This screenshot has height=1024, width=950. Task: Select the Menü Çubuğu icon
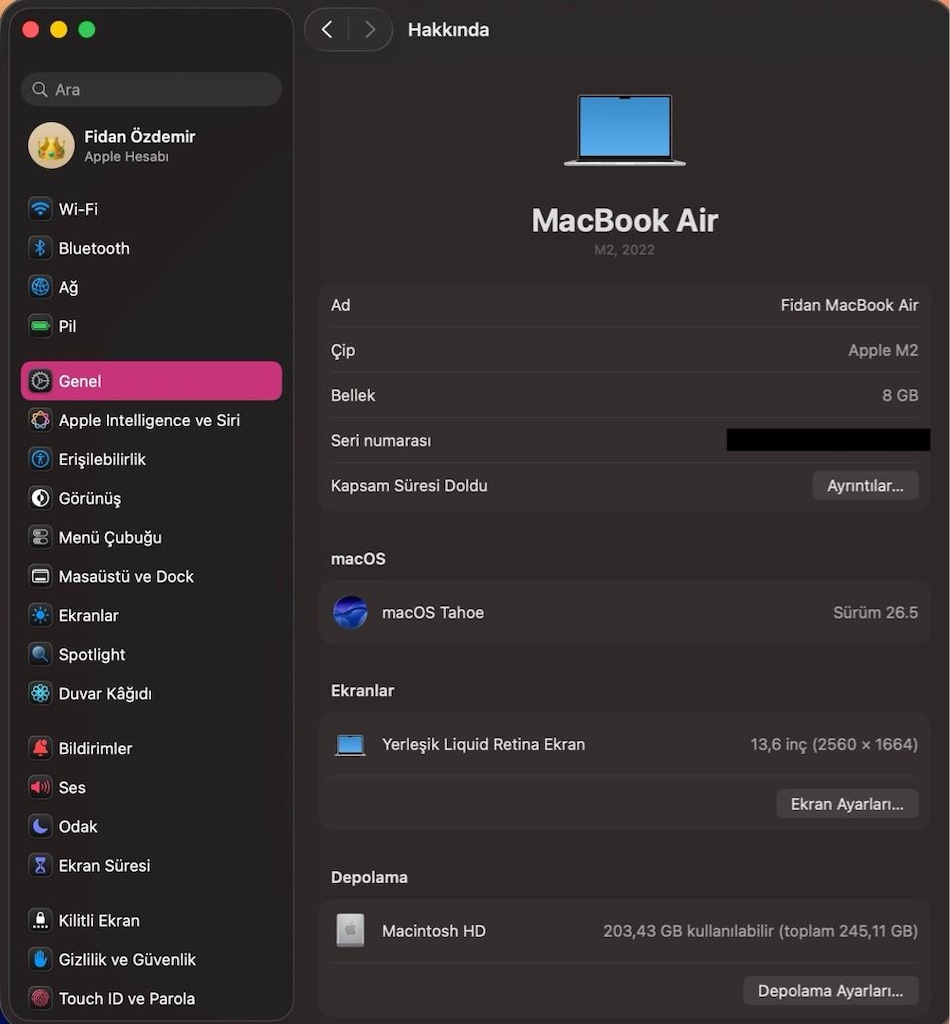40,537
